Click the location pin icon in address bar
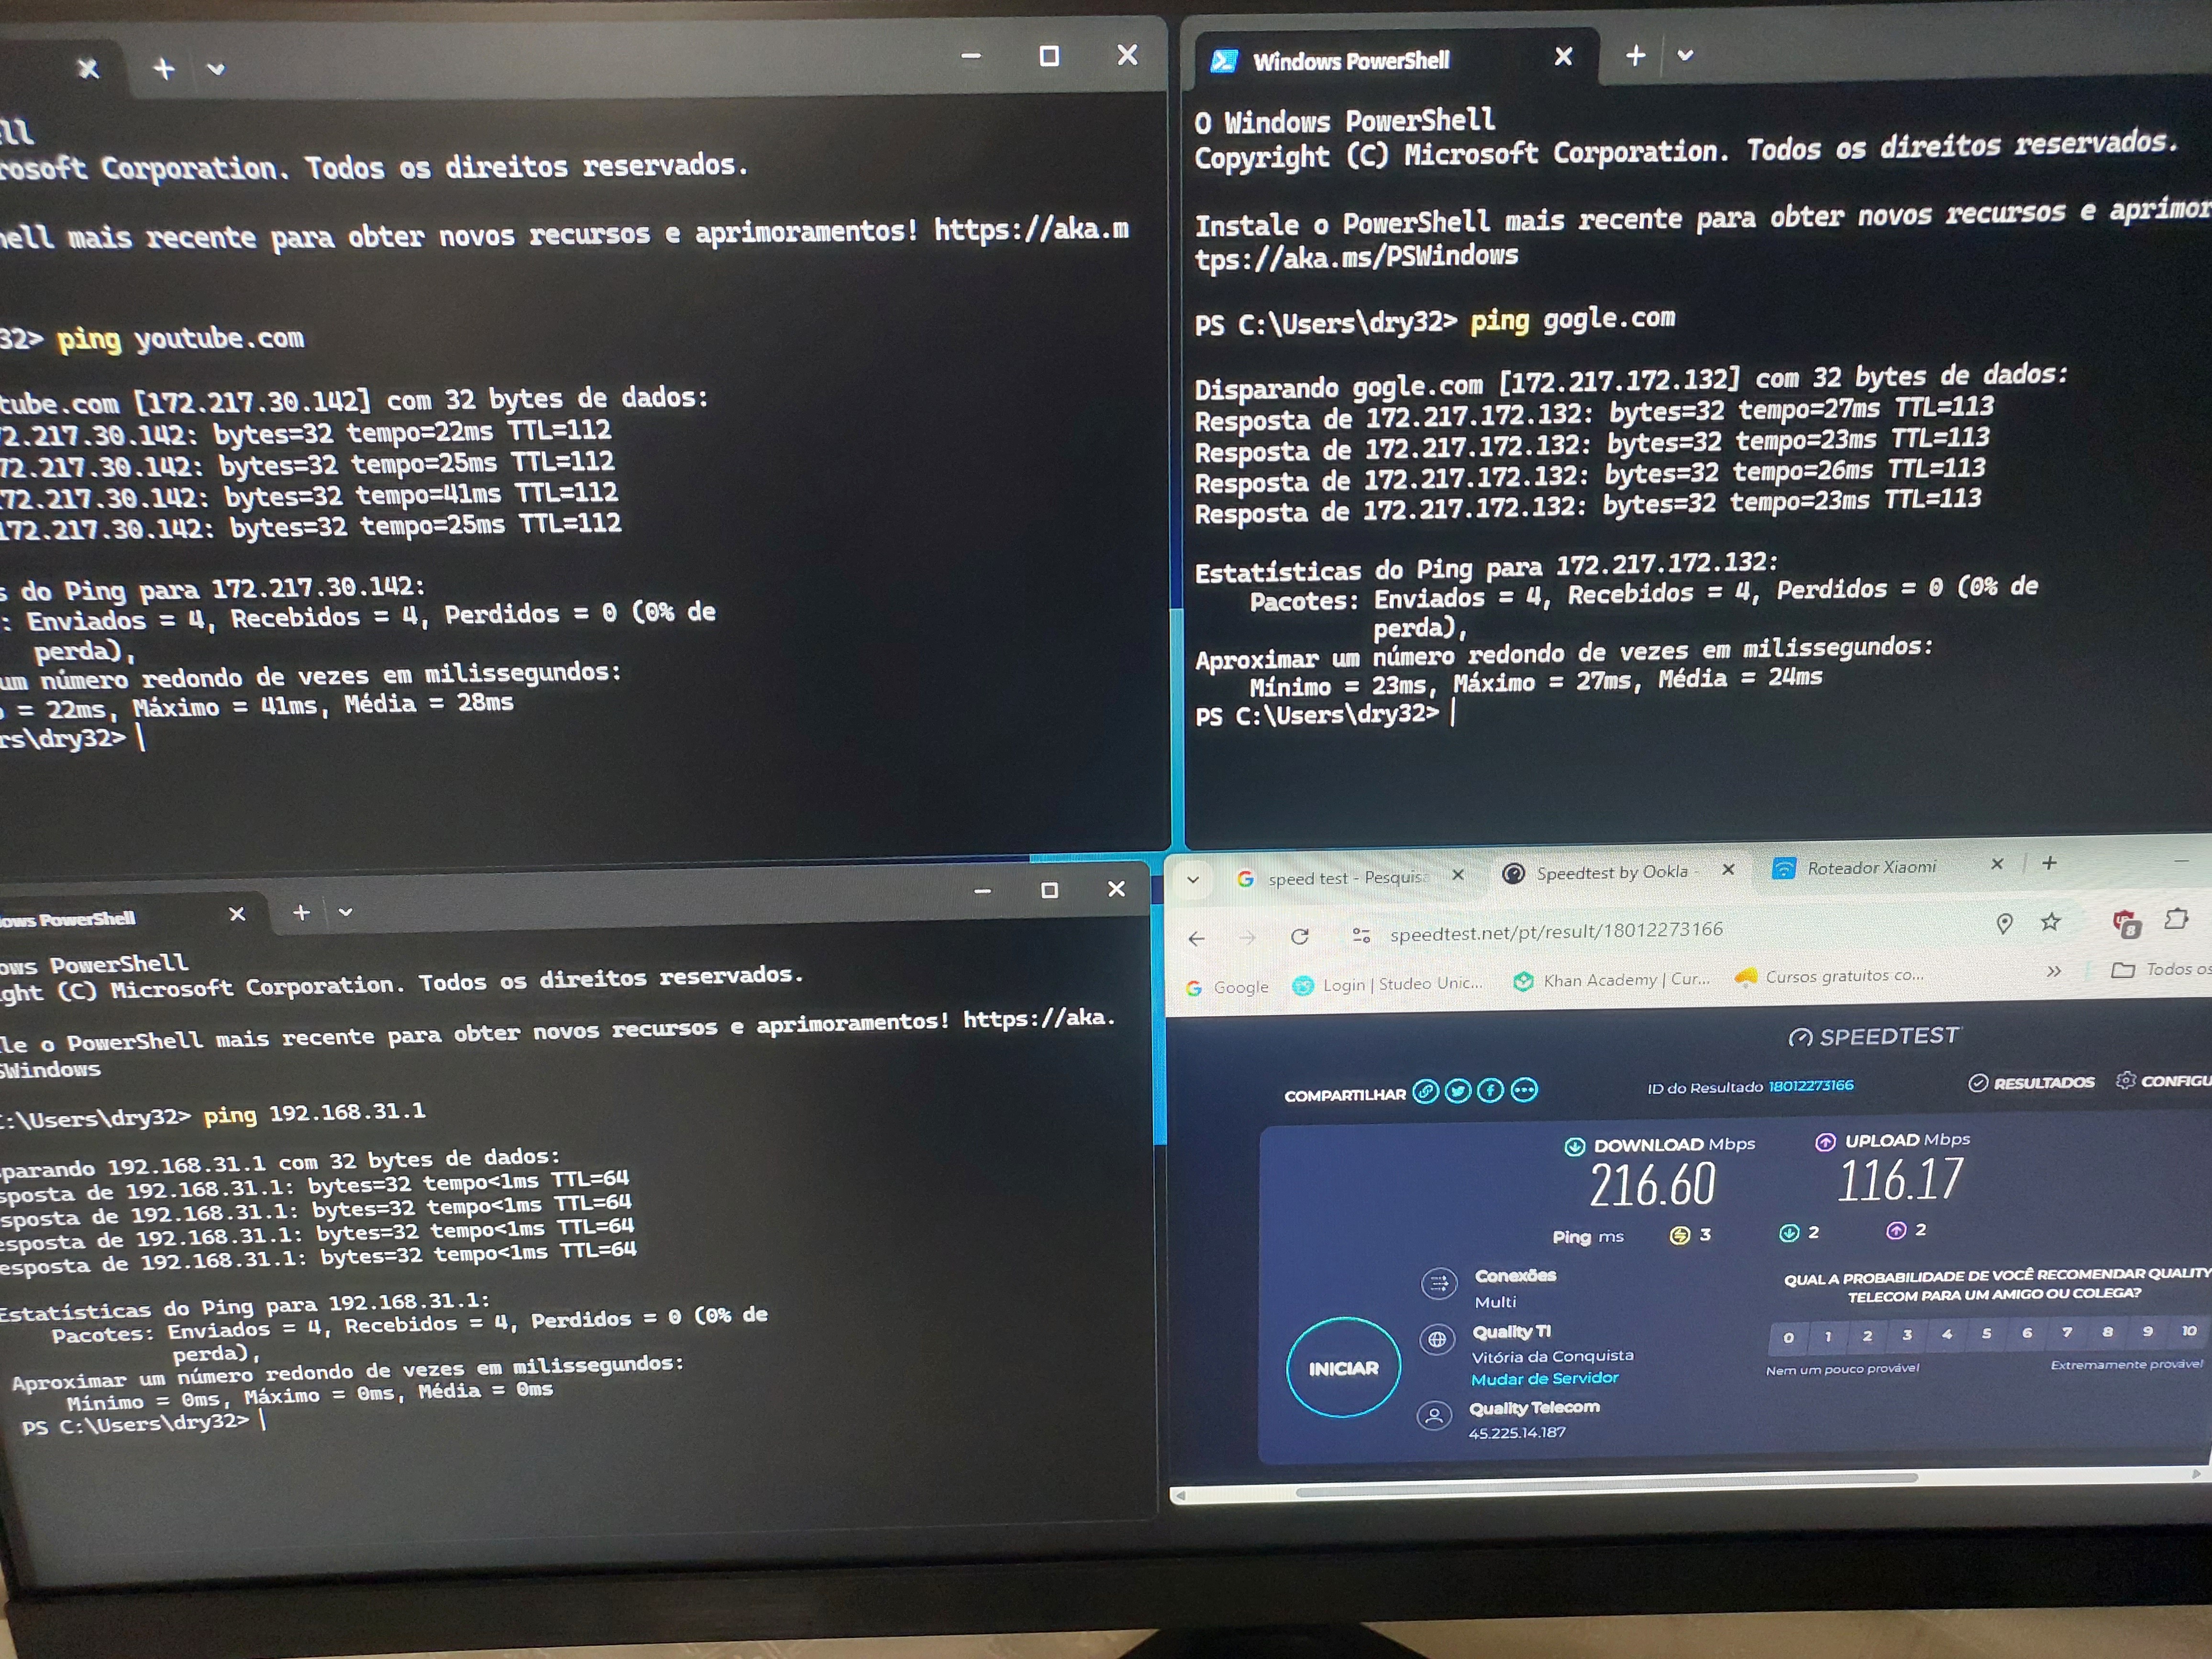This screenshot has width=2212, height=1659. coord(2004,924)
